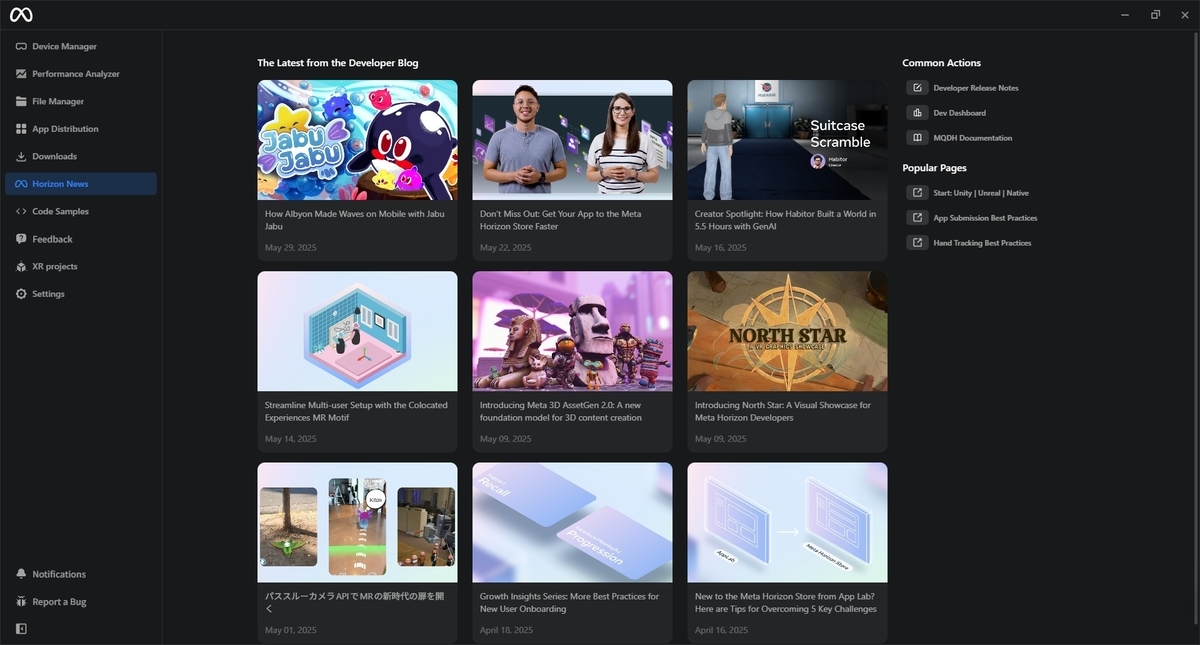
Task: Select App Distribution in the sidebar
Action: click(81, 129)
